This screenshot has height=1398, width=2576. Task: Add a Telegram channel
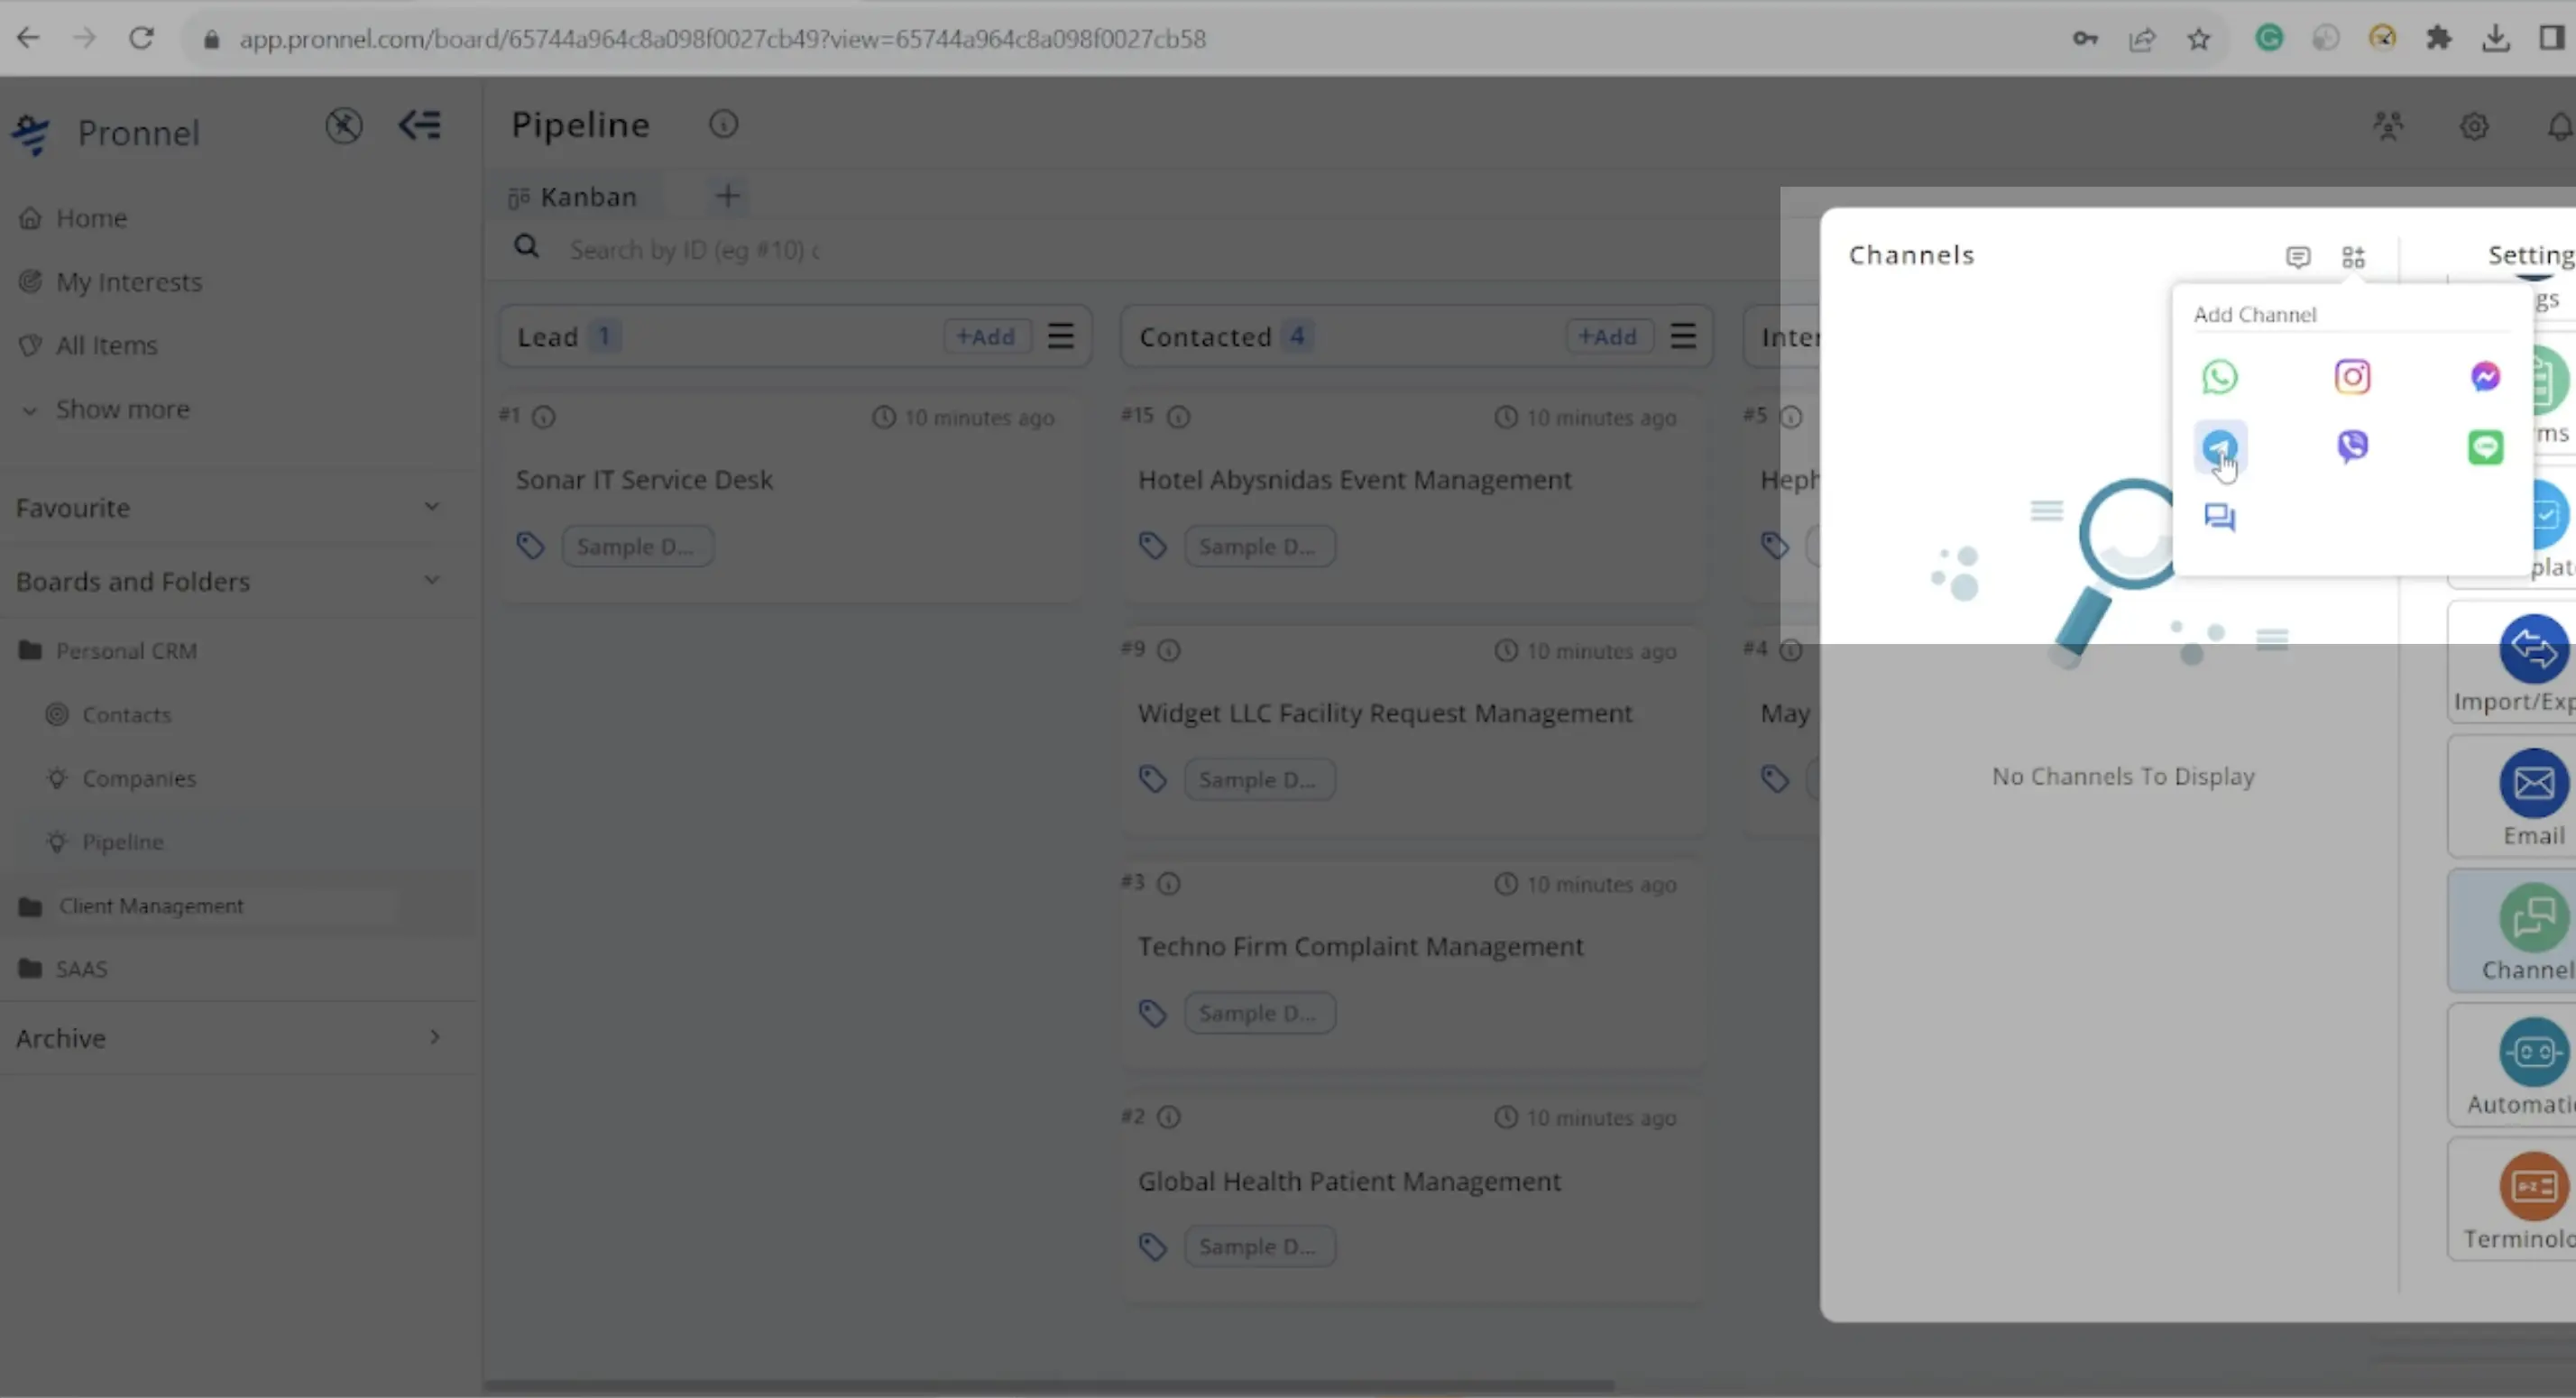pos(2219,447)
